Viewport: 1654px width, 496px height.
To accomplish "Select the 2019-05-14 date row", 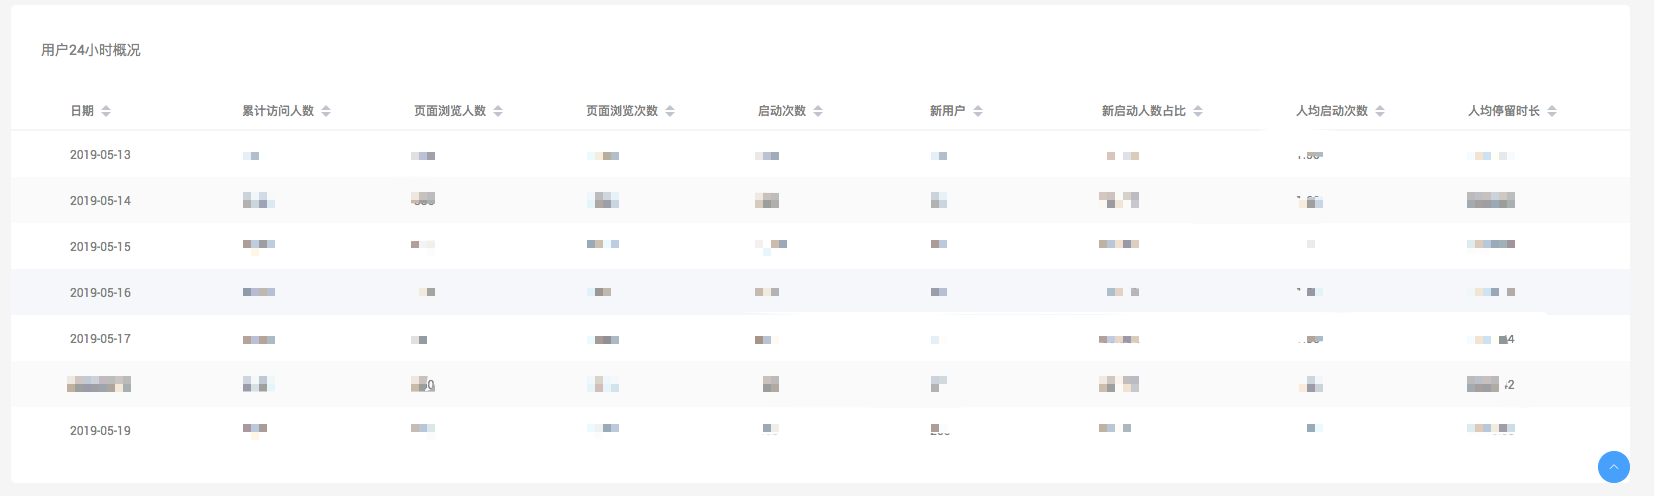I will coord(100,201).
